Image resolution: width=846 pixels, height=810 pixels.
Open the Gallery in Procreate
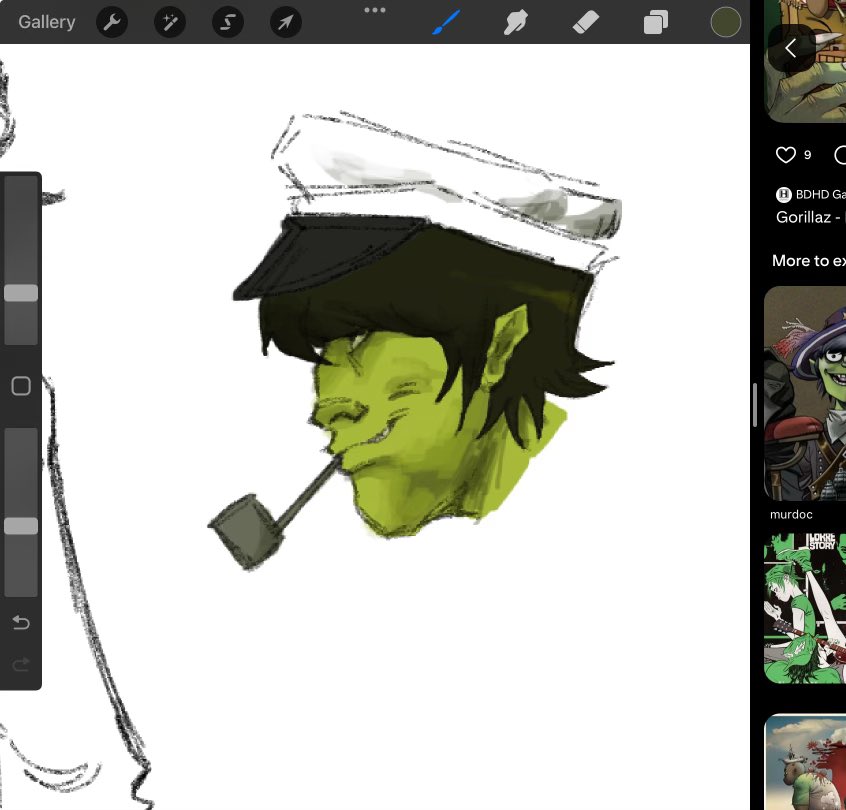click(46, 22)
